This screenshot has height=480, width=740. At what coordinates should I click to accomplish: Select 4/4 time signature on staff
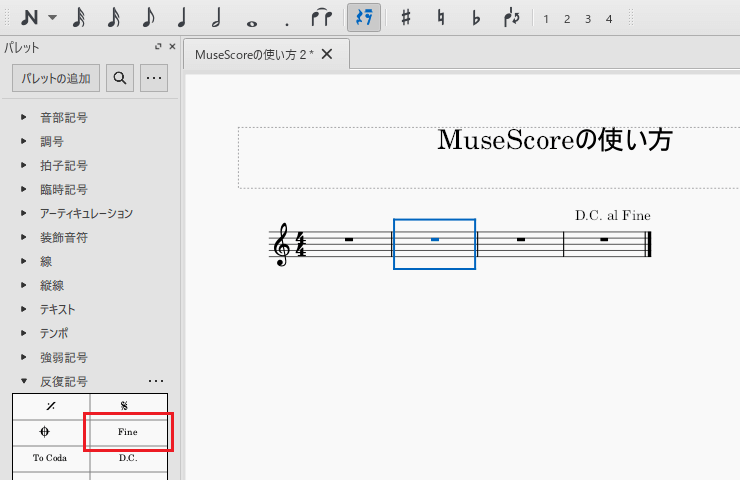(300, 244)
